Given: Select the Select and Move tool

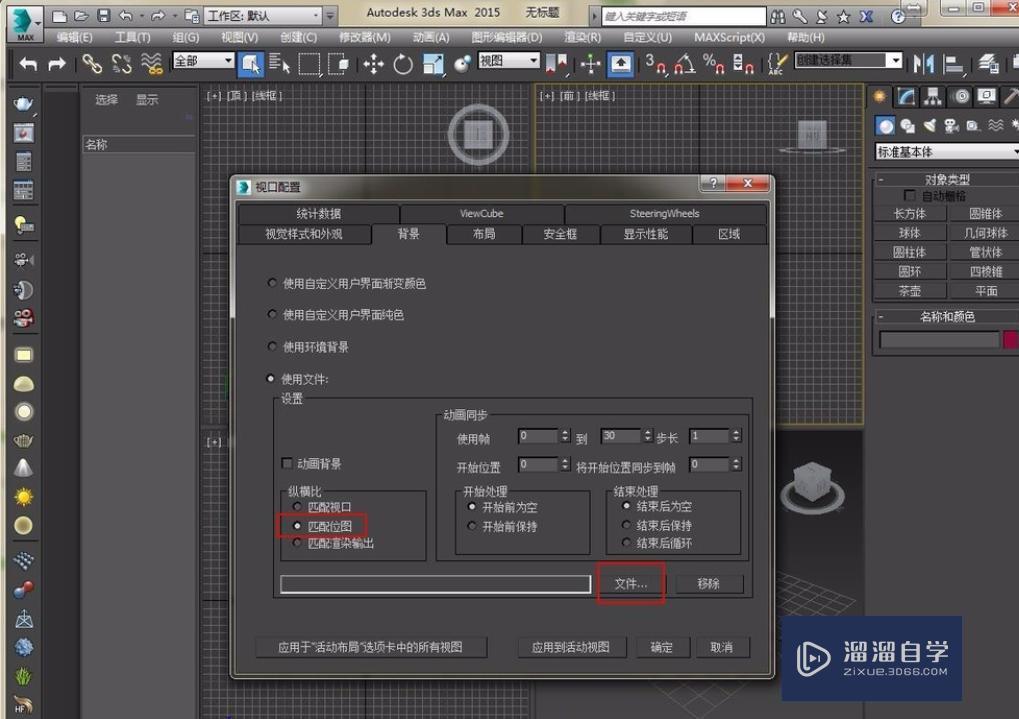Looking at the screenshot, I should (374, 64).
